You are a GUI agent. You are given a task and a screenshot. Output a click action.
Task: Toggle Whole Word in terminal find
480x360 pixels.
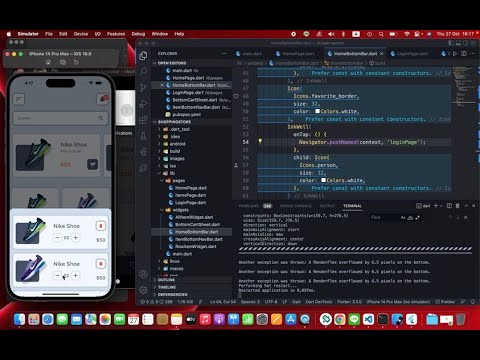(410, 217)
